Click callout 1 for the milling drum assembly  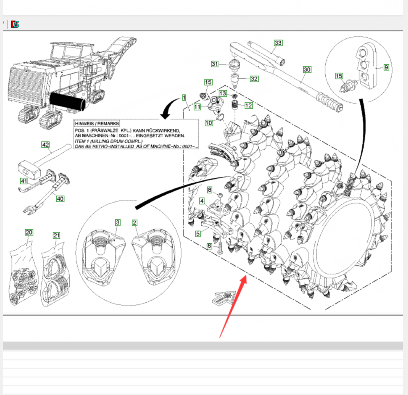[184, 97]
